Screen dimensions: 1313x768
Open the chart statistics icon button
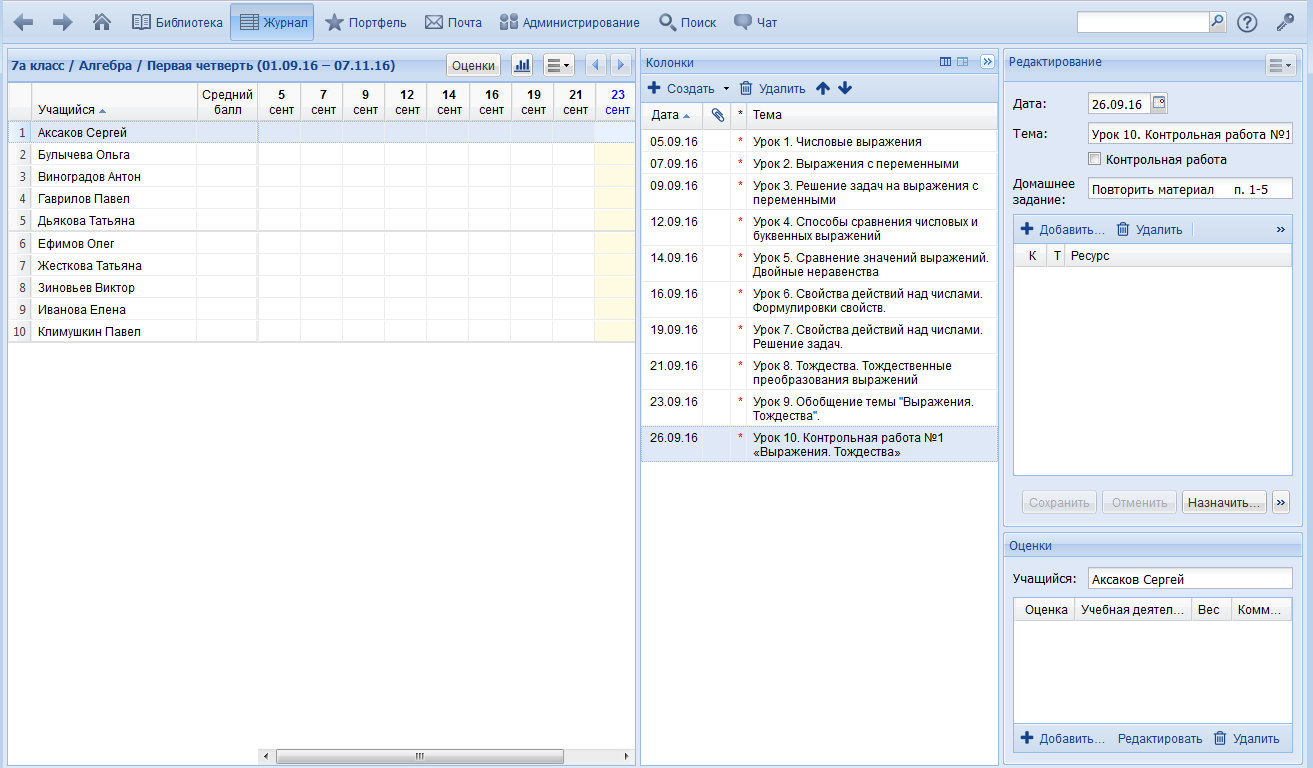(x=522, y=65)
